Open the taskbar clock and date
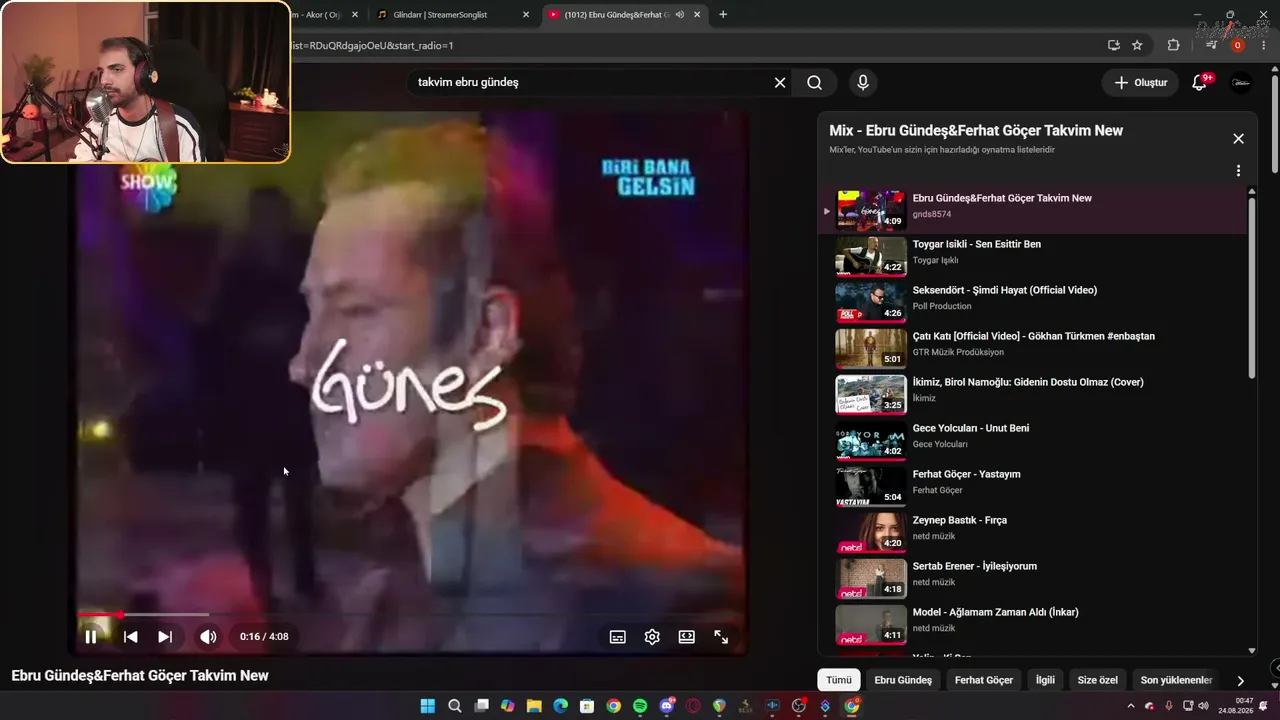 coord(1235,706)
